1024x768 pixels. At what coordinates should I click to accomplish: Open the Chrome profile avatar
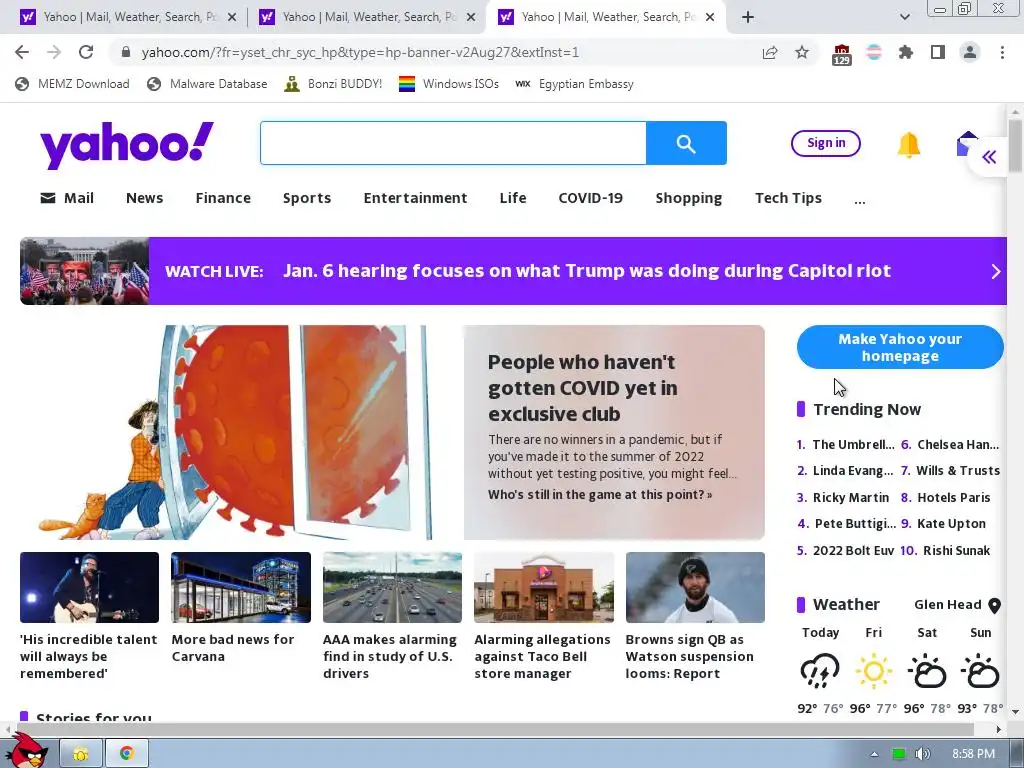point(970,52)
